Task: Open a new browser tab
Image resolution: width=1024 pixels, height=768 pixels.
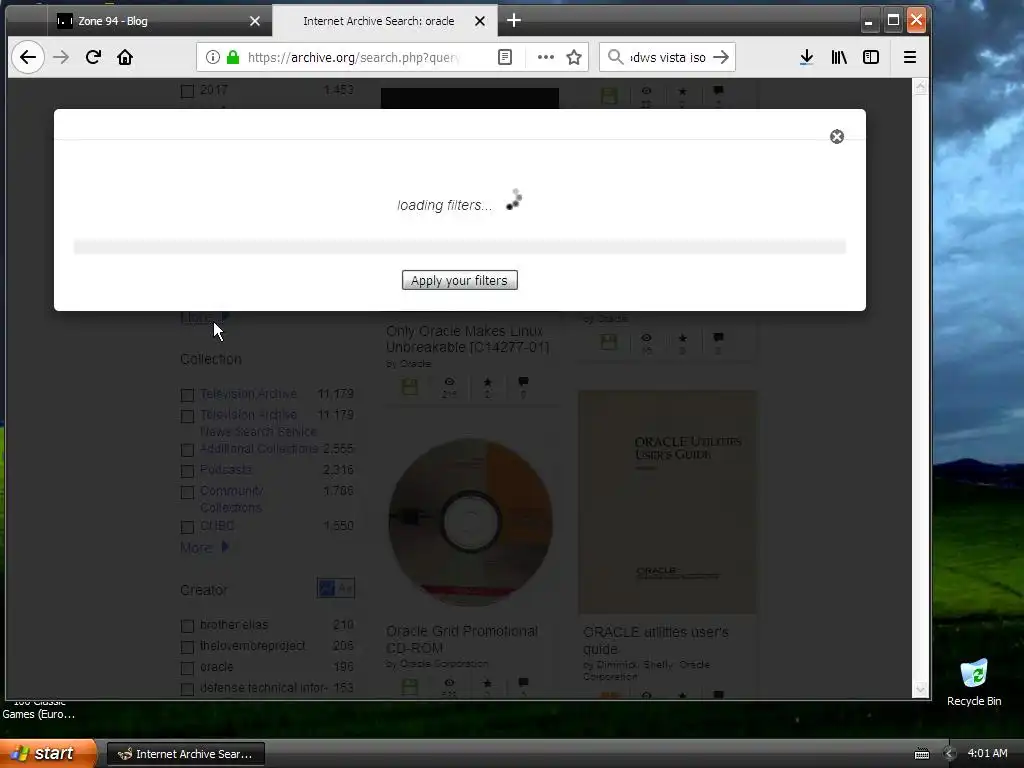Action: [514, 21]
